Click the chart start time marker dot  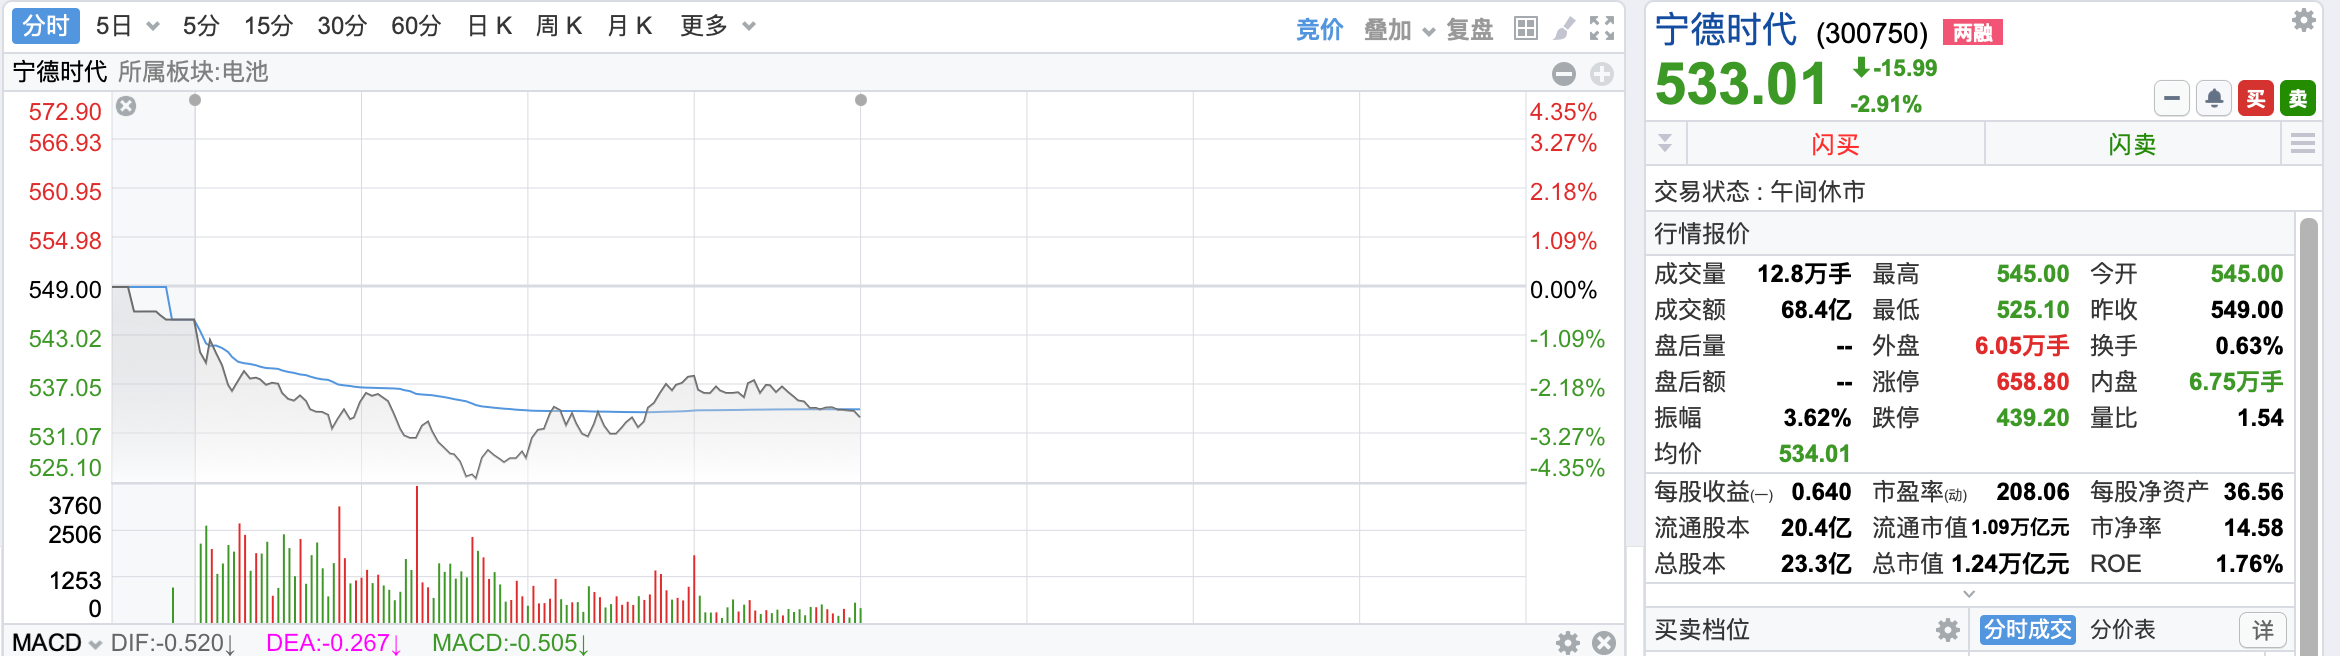pyautogui.click(x=195, y=100)
